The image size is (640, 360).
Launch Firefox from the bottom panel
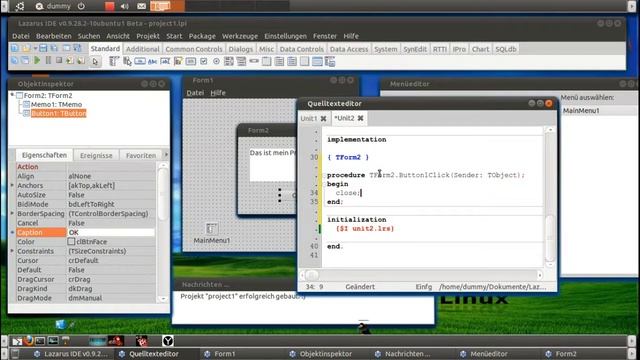pyautogui.click(x=28, y=340)
